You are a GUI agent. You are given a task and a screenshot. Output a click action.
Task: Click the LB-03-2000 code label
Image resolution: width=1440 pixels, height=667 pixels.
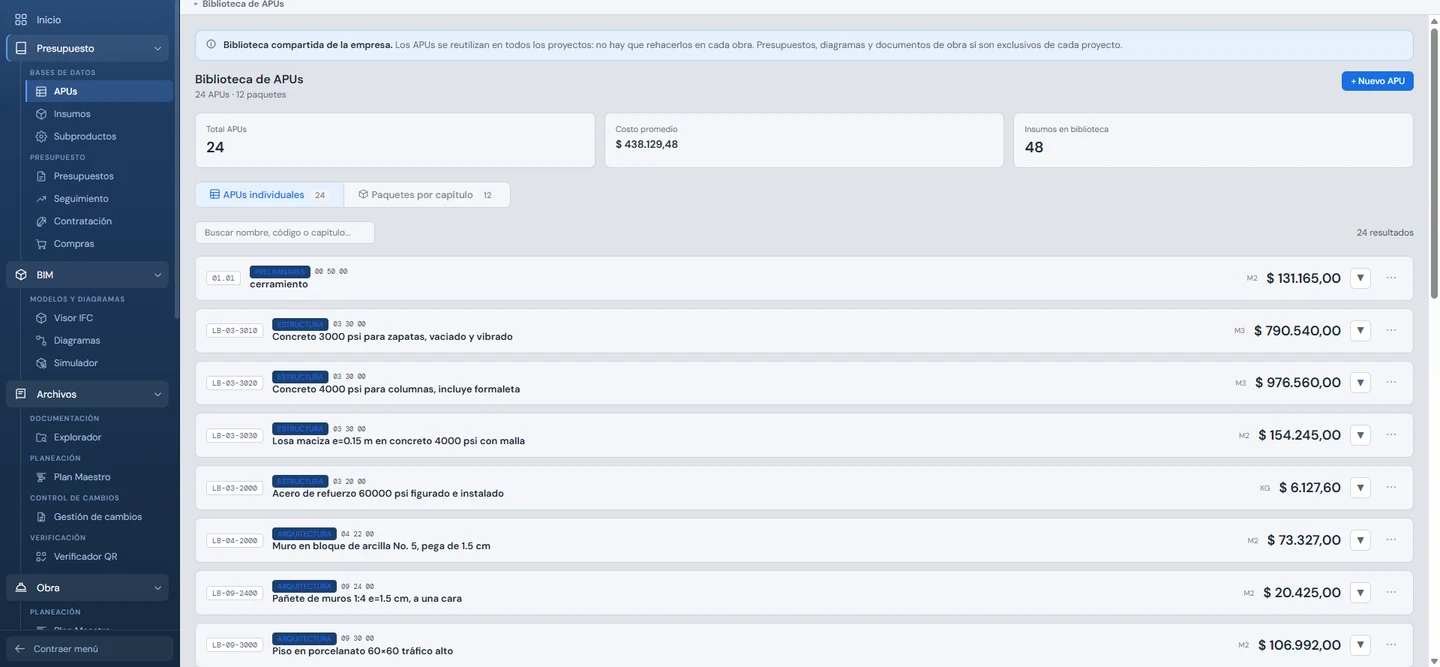point(235,488)
